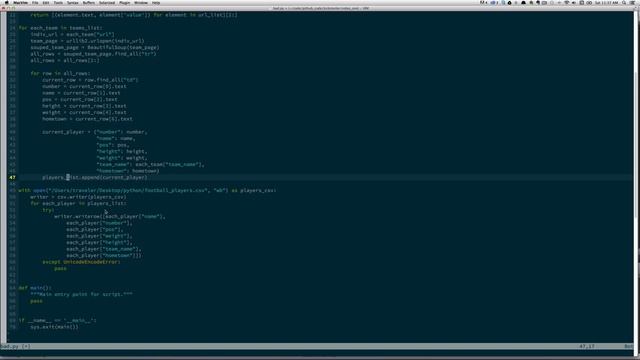Click the 'for each_team in teams_list:' line
Viewport: 640px width, 360px height.
tap(61, 28)
